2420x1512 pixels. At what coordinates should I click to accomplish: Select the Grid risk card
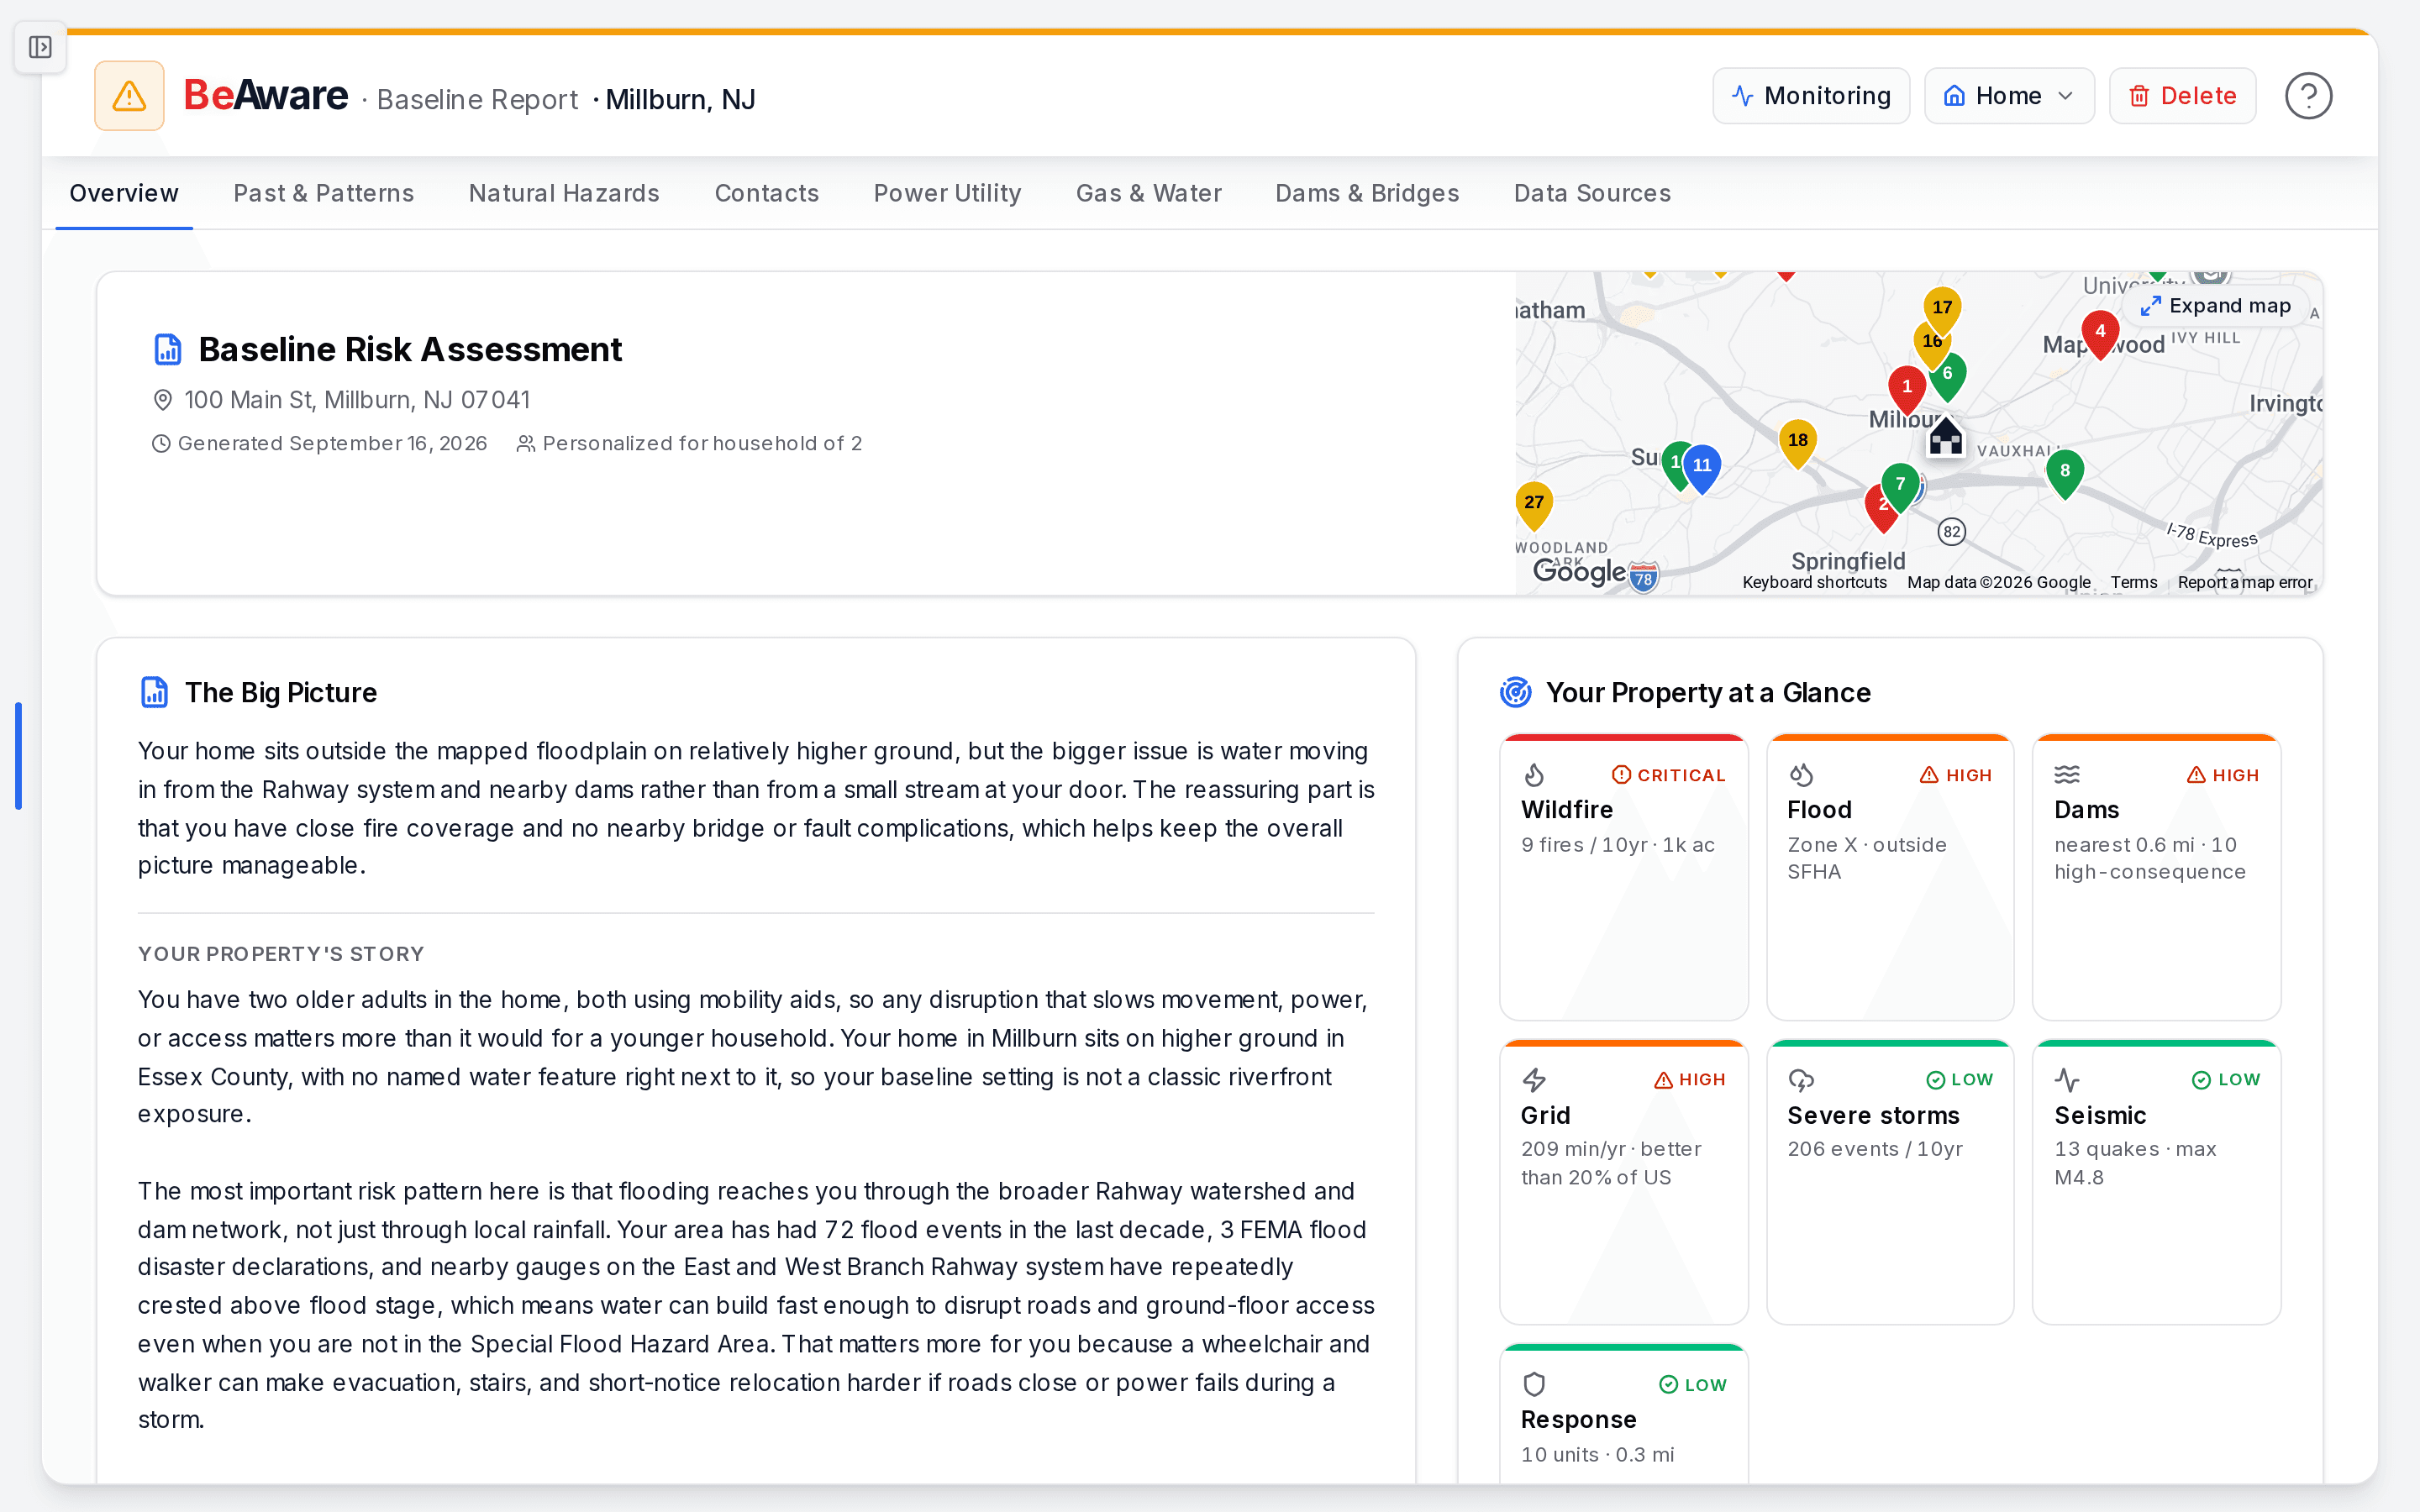point(1623,1182)
